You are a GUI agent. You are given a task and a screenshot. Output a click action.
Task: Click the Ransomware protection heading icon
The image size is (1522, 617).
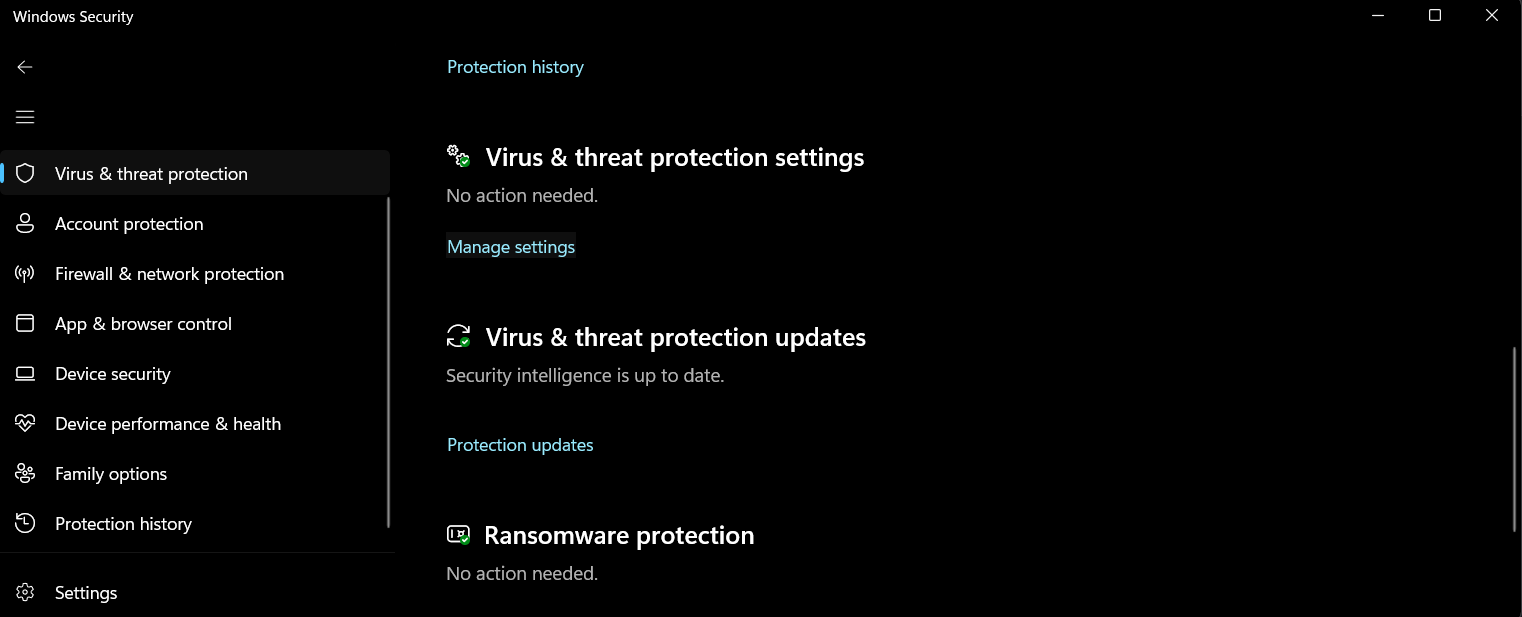point(458,535)
